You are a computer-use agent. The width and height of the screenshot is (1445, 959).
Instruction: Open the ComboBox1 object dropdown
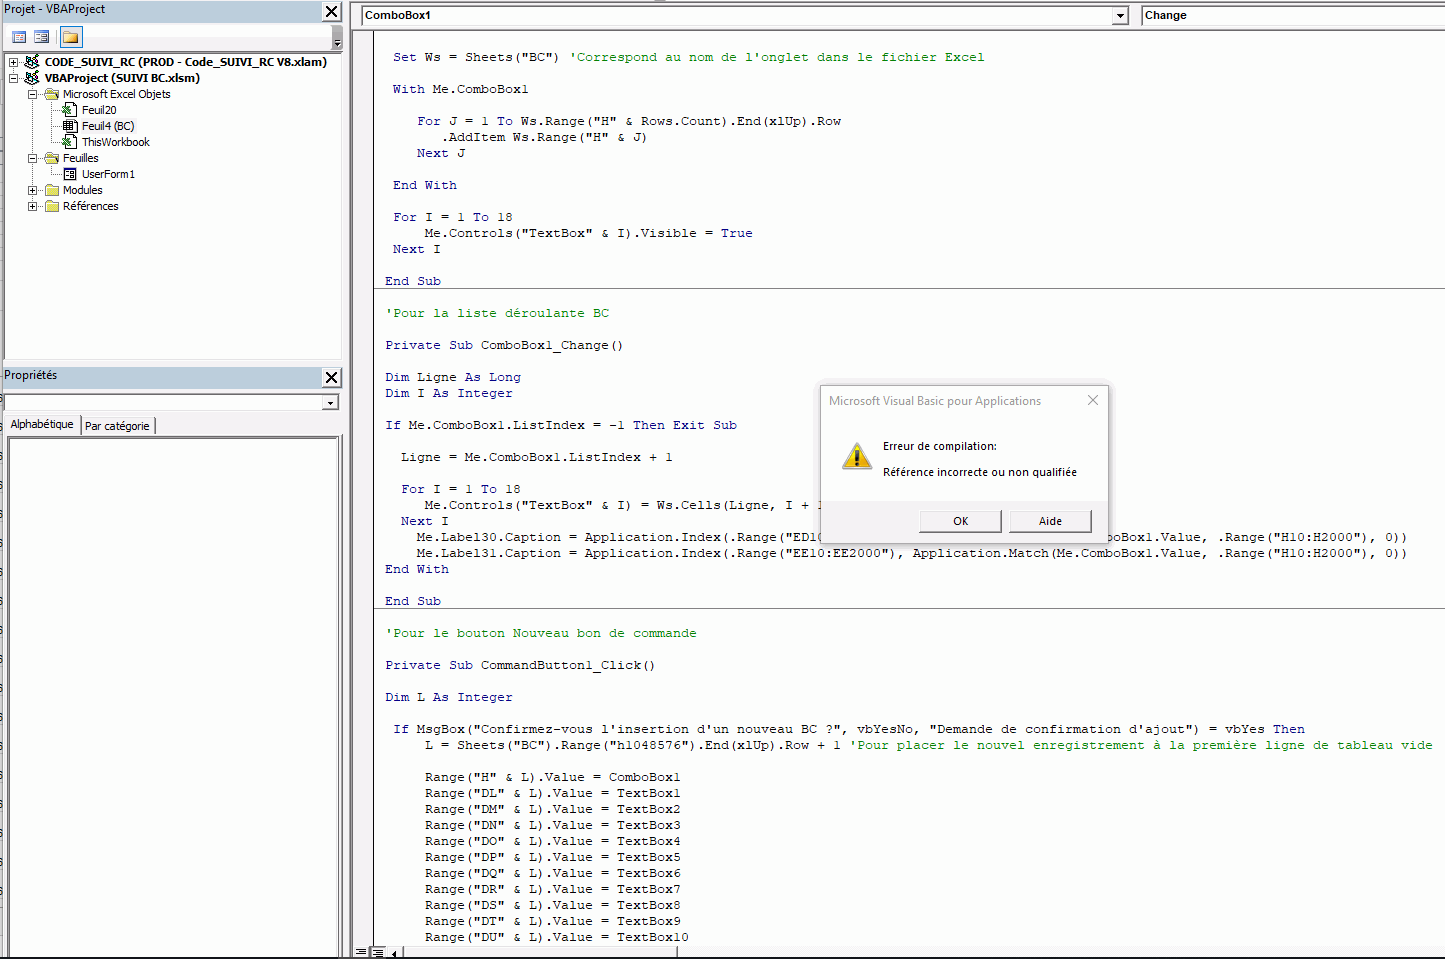(x=1120, y=16)
